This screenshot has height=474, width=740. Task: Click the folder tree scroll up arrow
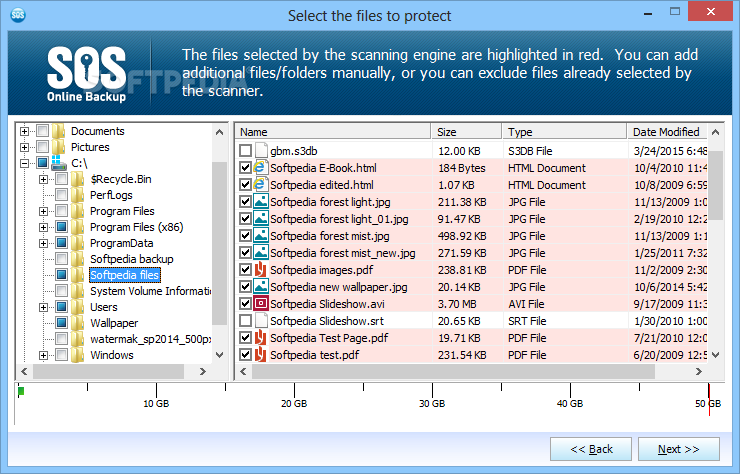click(219, 132)
